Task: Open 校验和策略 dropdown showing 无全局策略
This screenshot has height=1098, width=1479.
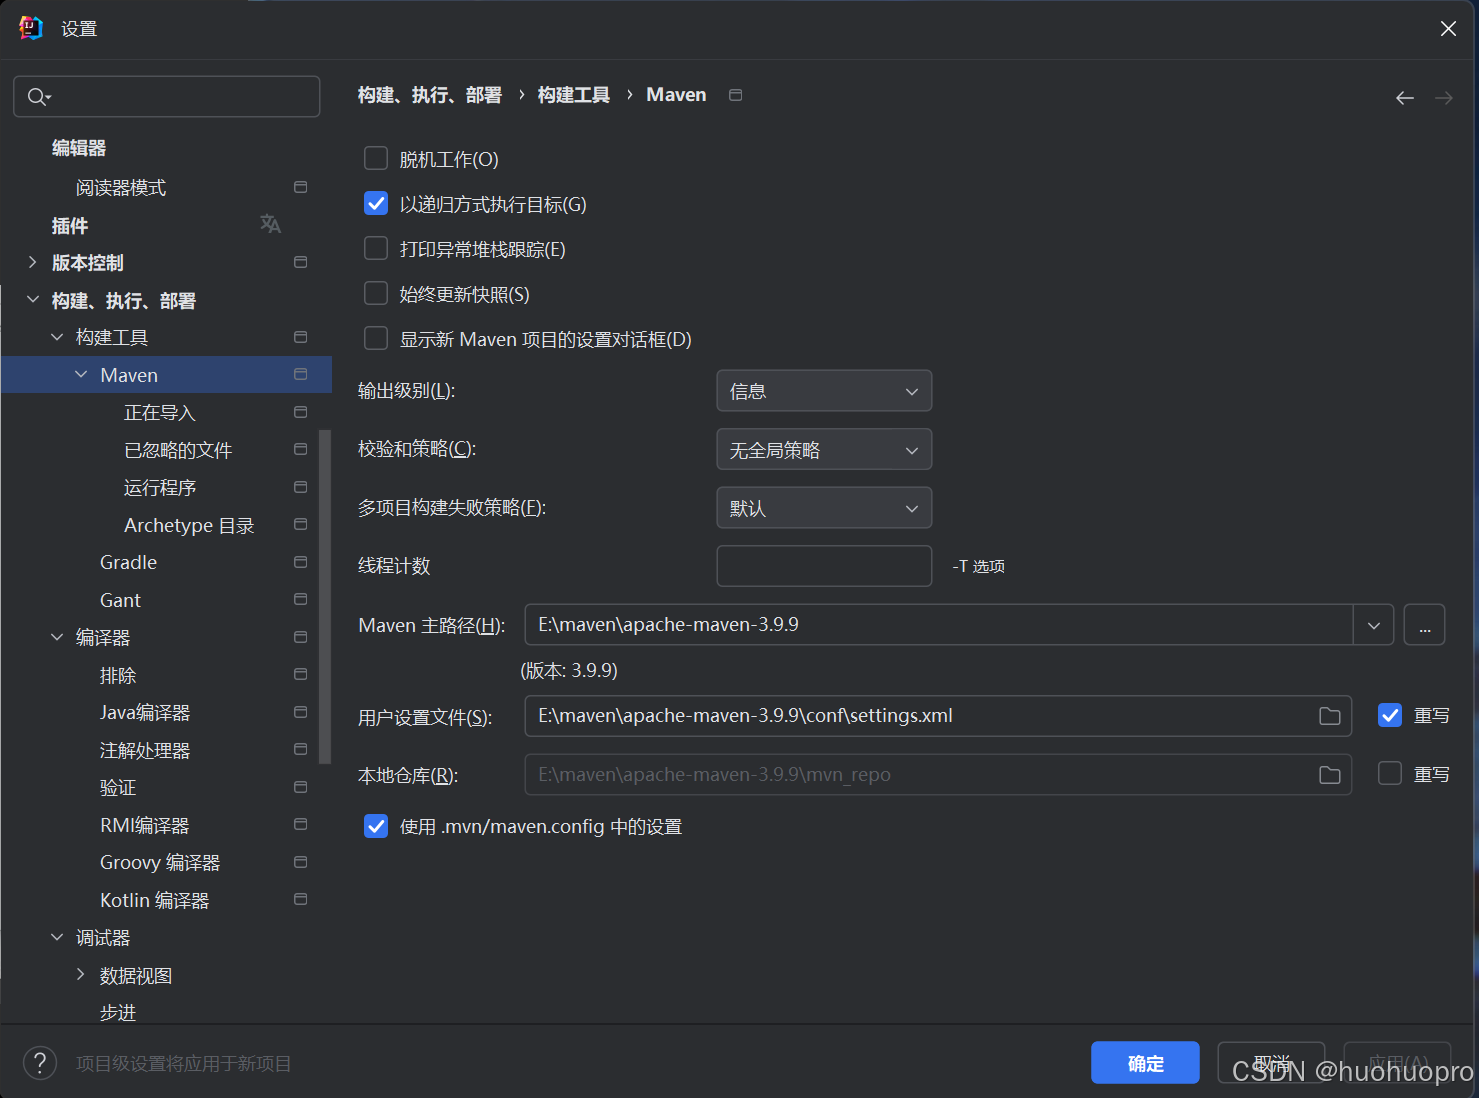Action: click(824, 449)
